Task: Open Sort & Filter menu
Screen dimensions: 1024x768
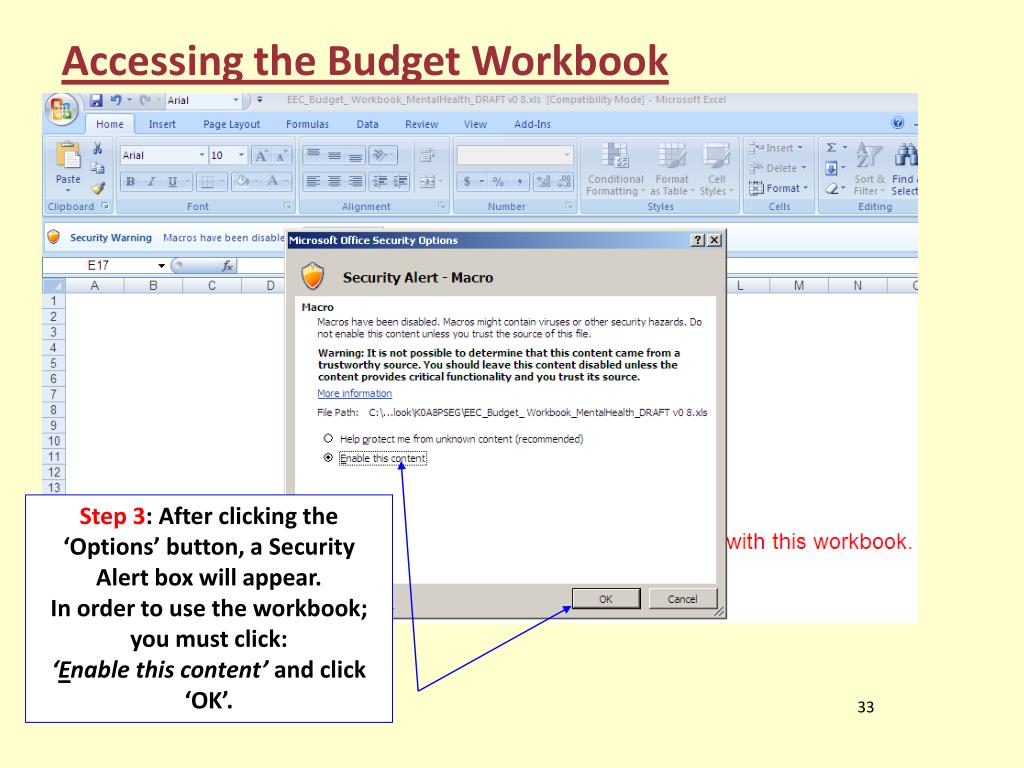Action: pyautogui.click(x=869, y=169)
